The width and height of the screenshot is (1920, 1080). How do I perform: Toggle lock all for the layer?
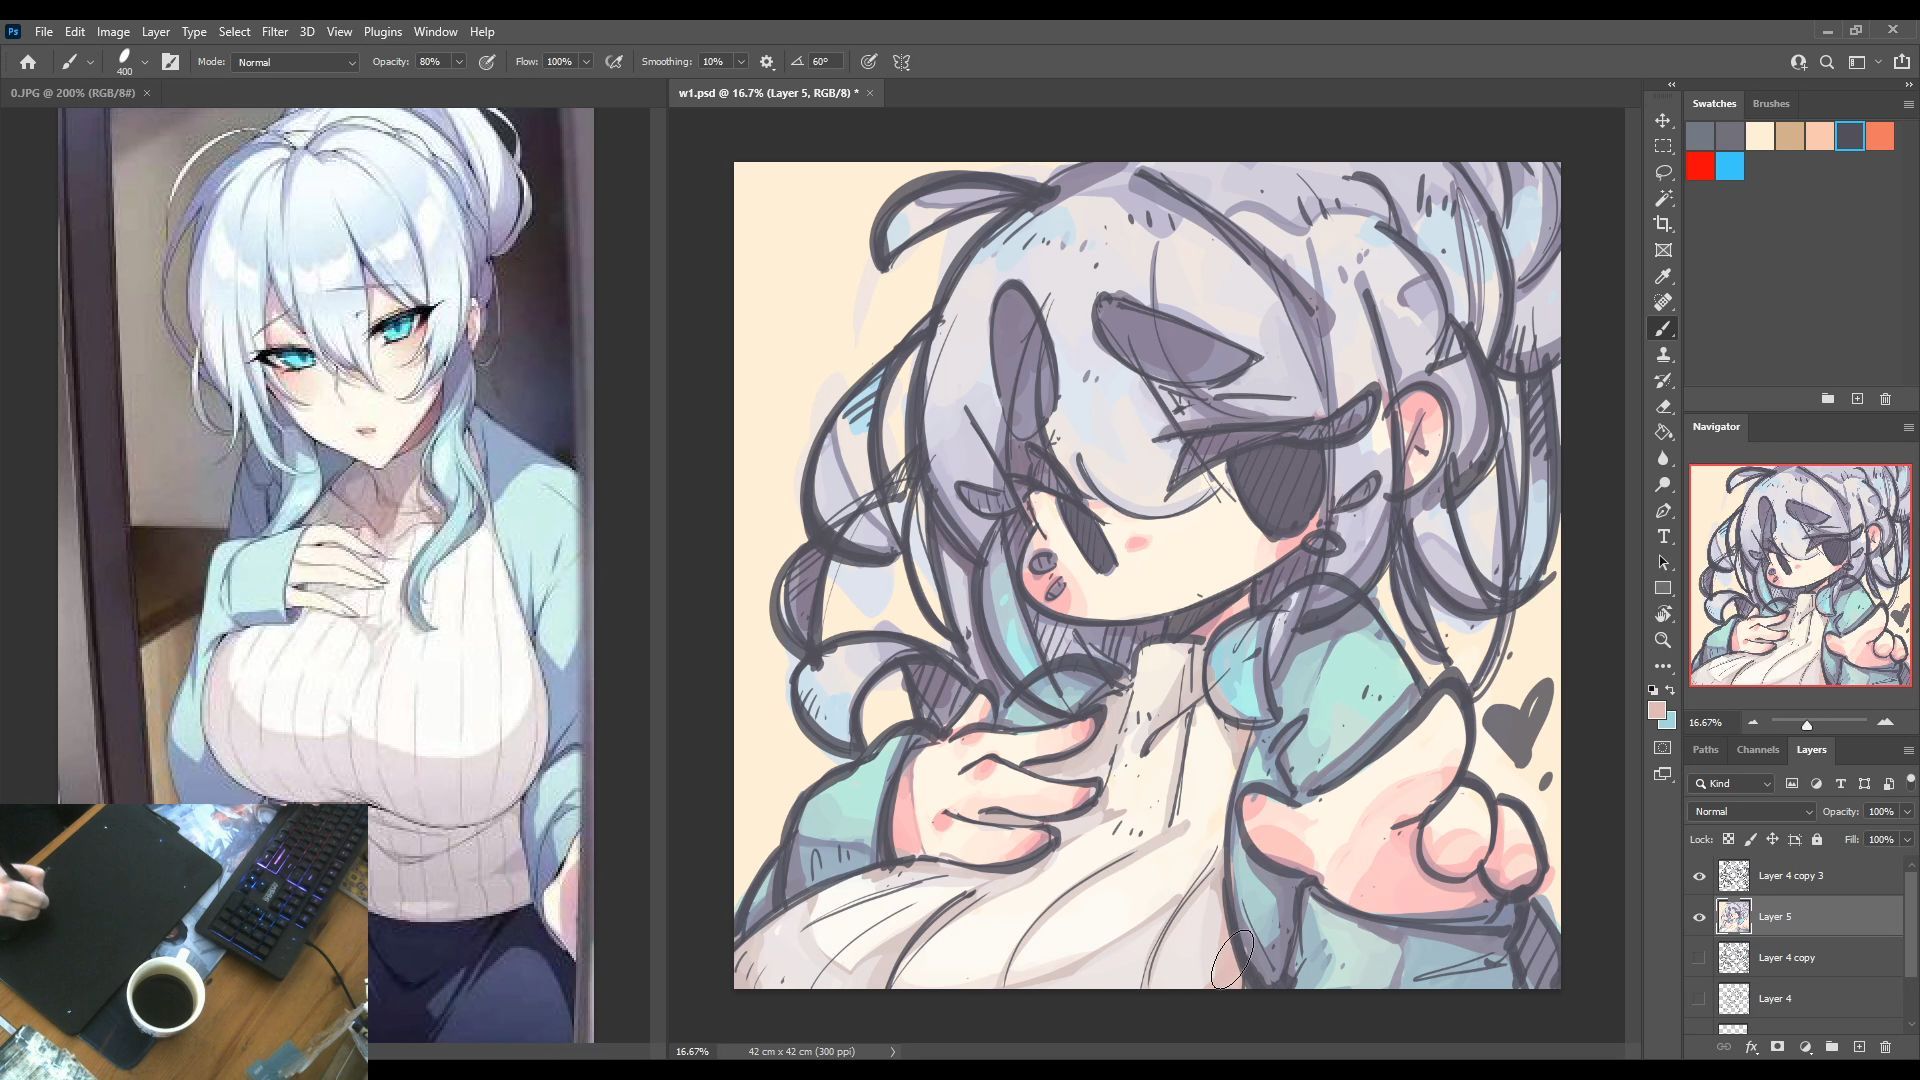coord(1817,839)
